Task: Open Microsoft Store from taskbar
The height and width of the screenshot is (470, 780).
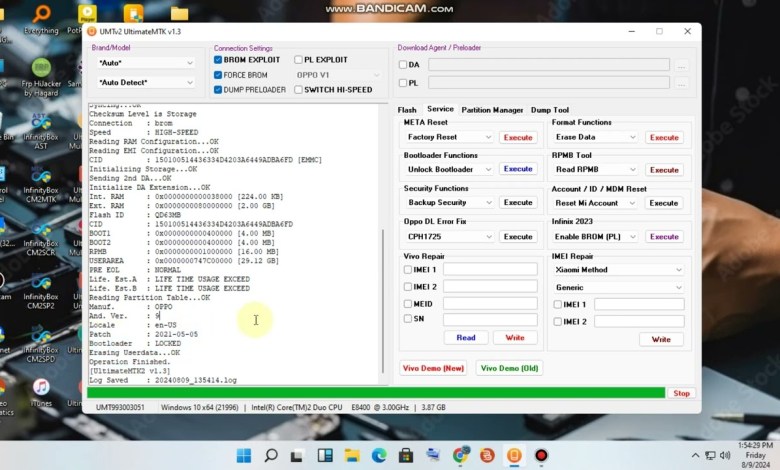Action: 406,455
